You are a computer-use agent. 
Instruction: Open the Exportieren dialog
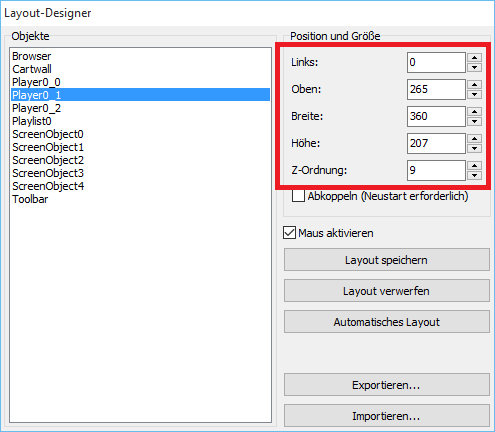(387, 385)
